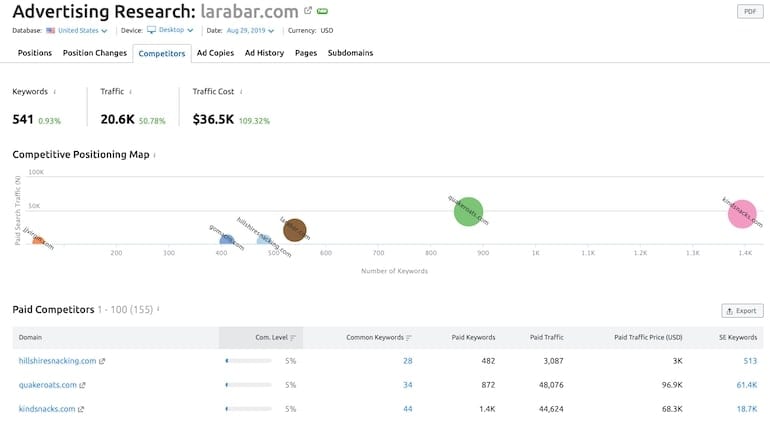Click the pink kindsnacks.com bubble
Image resolution: width=770 pixels, height=423 pixels.
click(742, 214)
